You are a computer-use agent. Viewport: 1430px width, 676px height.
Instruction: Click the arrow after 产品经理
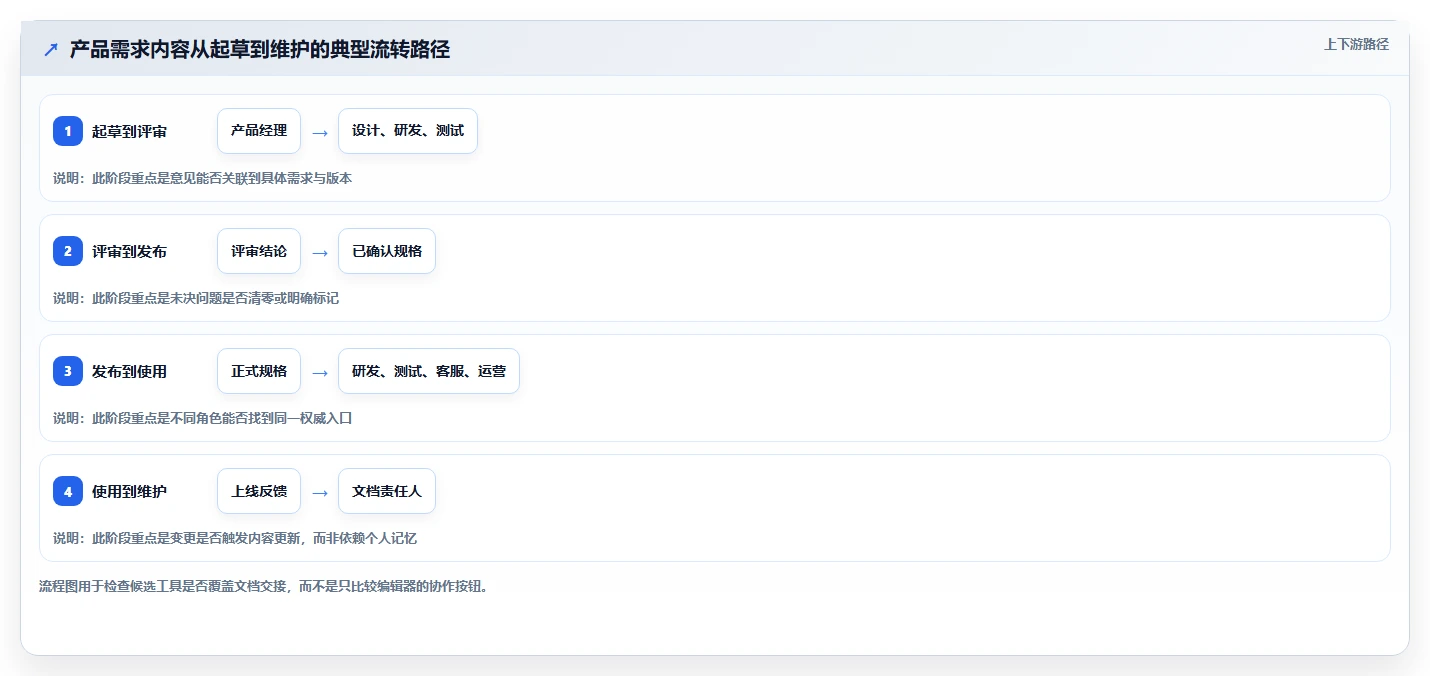[x=320, y=132]
